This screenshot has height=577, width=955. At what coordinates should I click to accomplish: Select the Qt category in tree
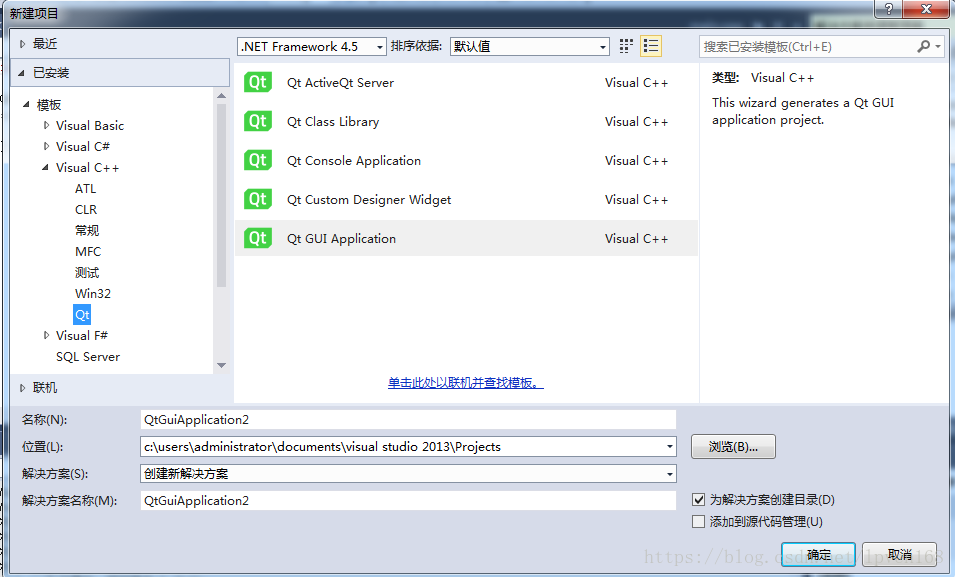tap(82, 314)
